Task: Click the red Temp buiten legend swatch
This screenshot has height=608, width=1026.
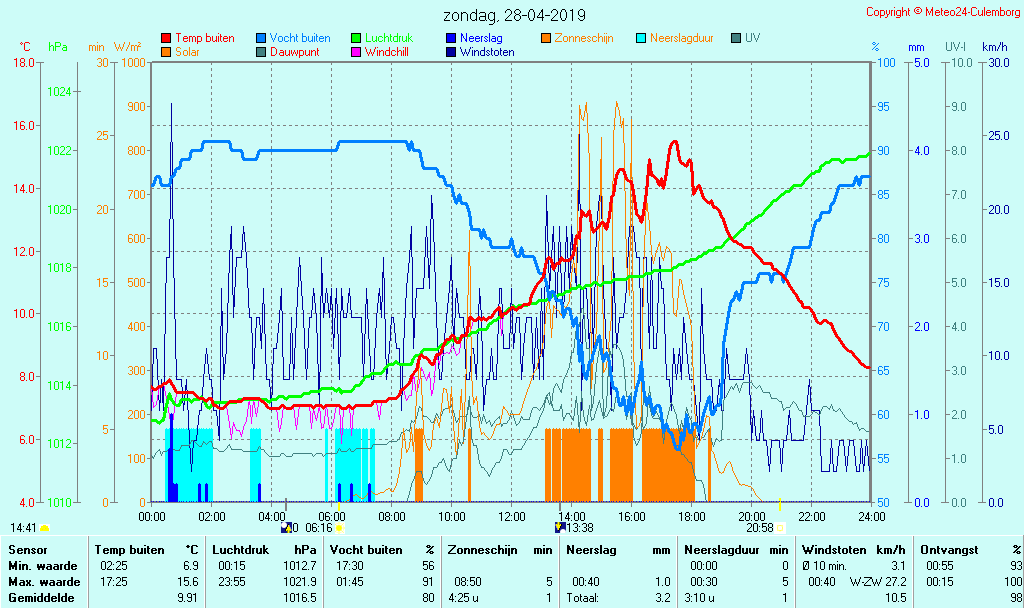Action: pos(166,38)
